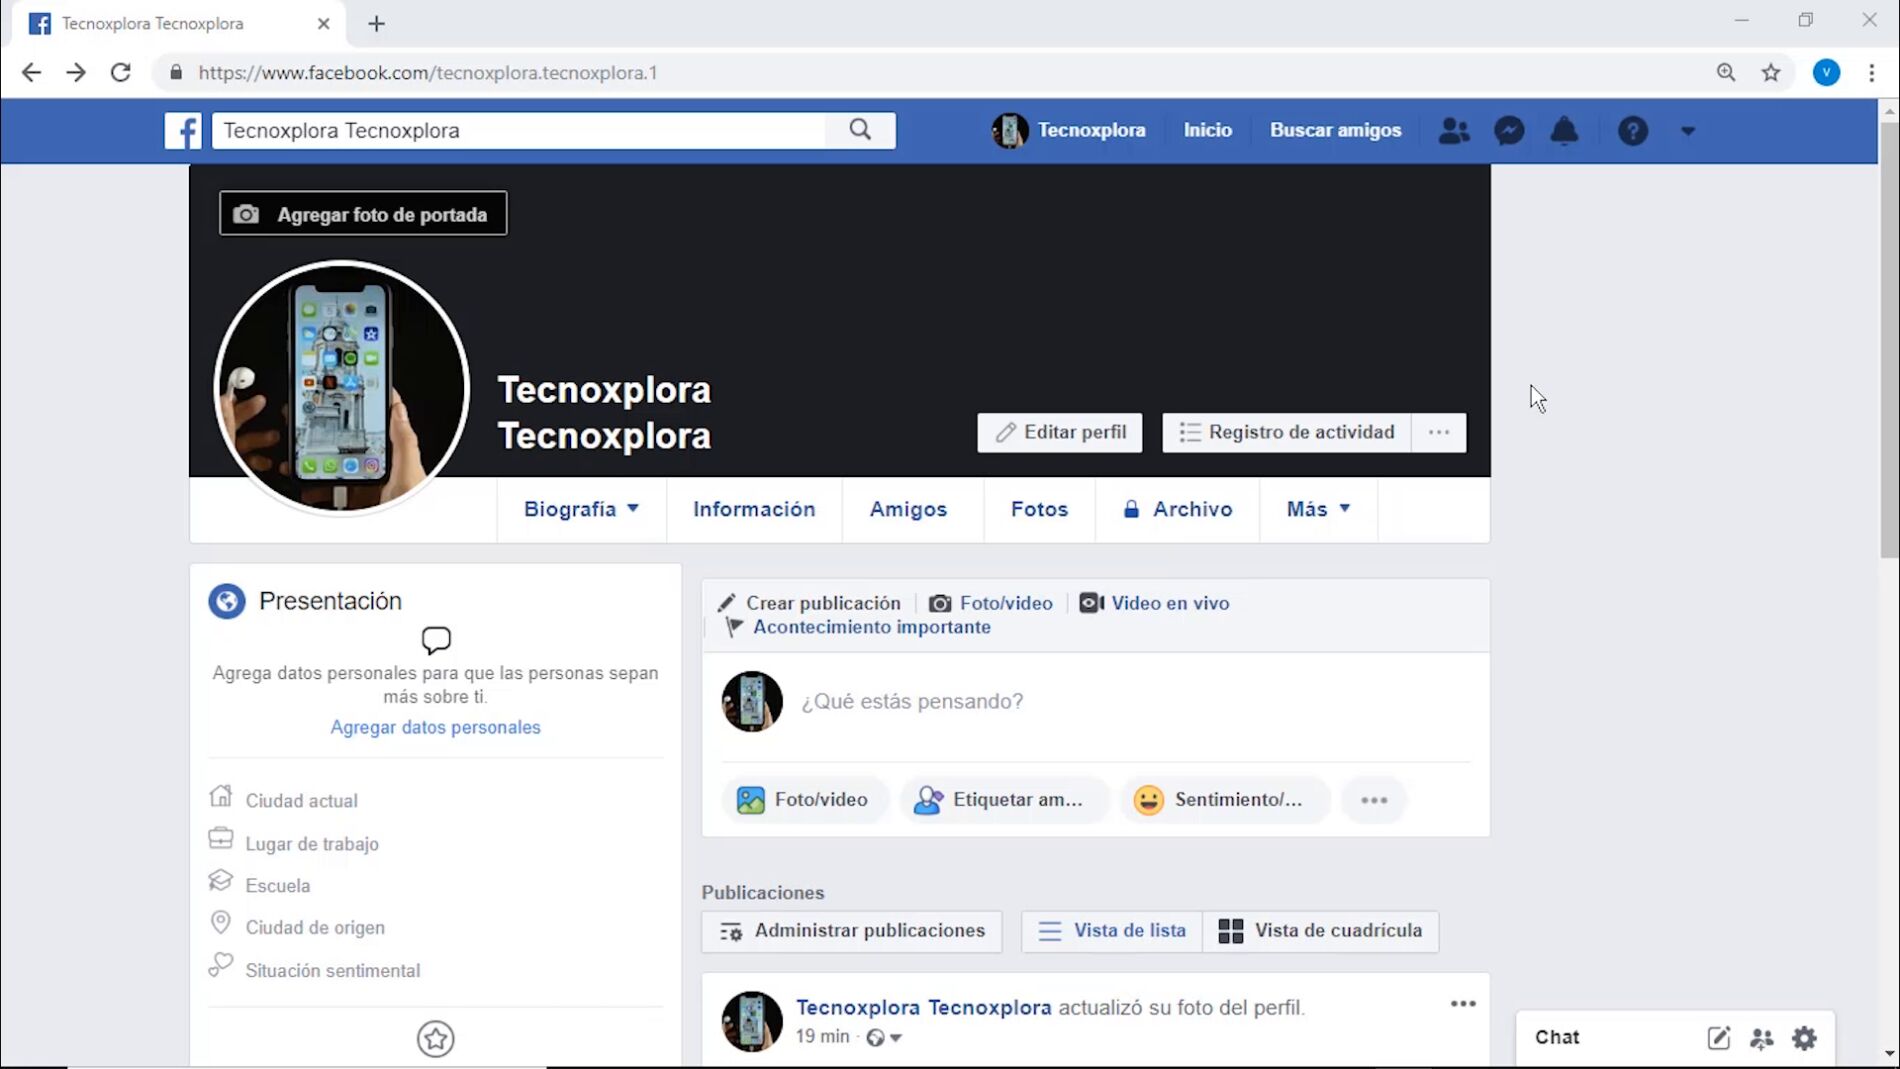The height and width of the screenshot is (1069, 1900).
Task: Click the Editar perfil button
Action: point(1060,432)
